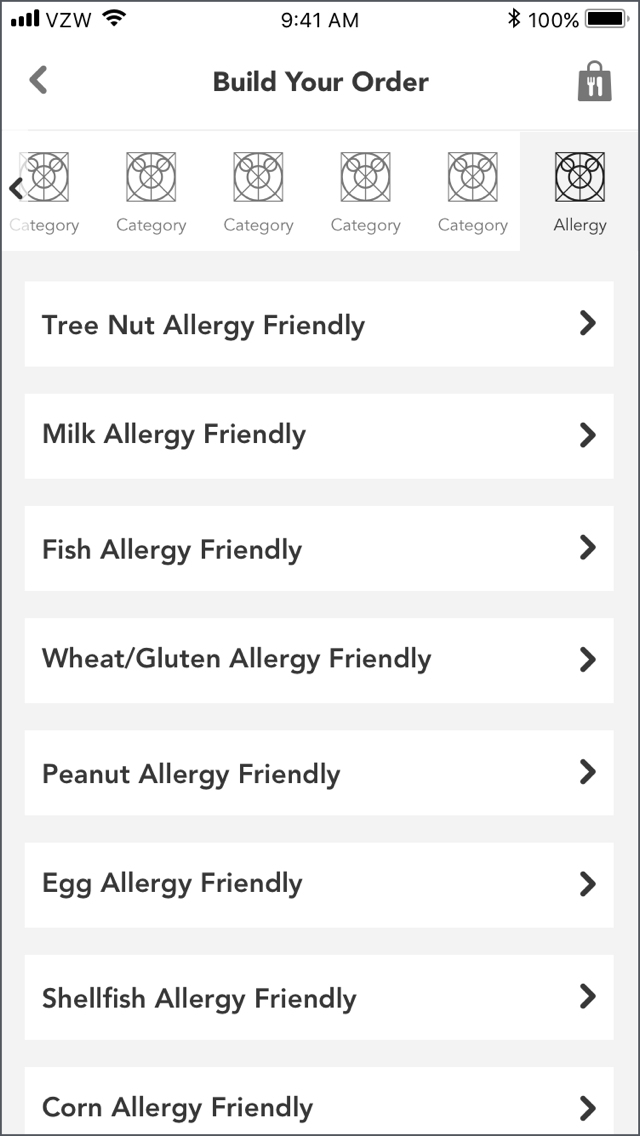The width and height of the screenshot is (640, 1136).
Task: Select the tab immediately left of Allergy
Action: [472, 190]
